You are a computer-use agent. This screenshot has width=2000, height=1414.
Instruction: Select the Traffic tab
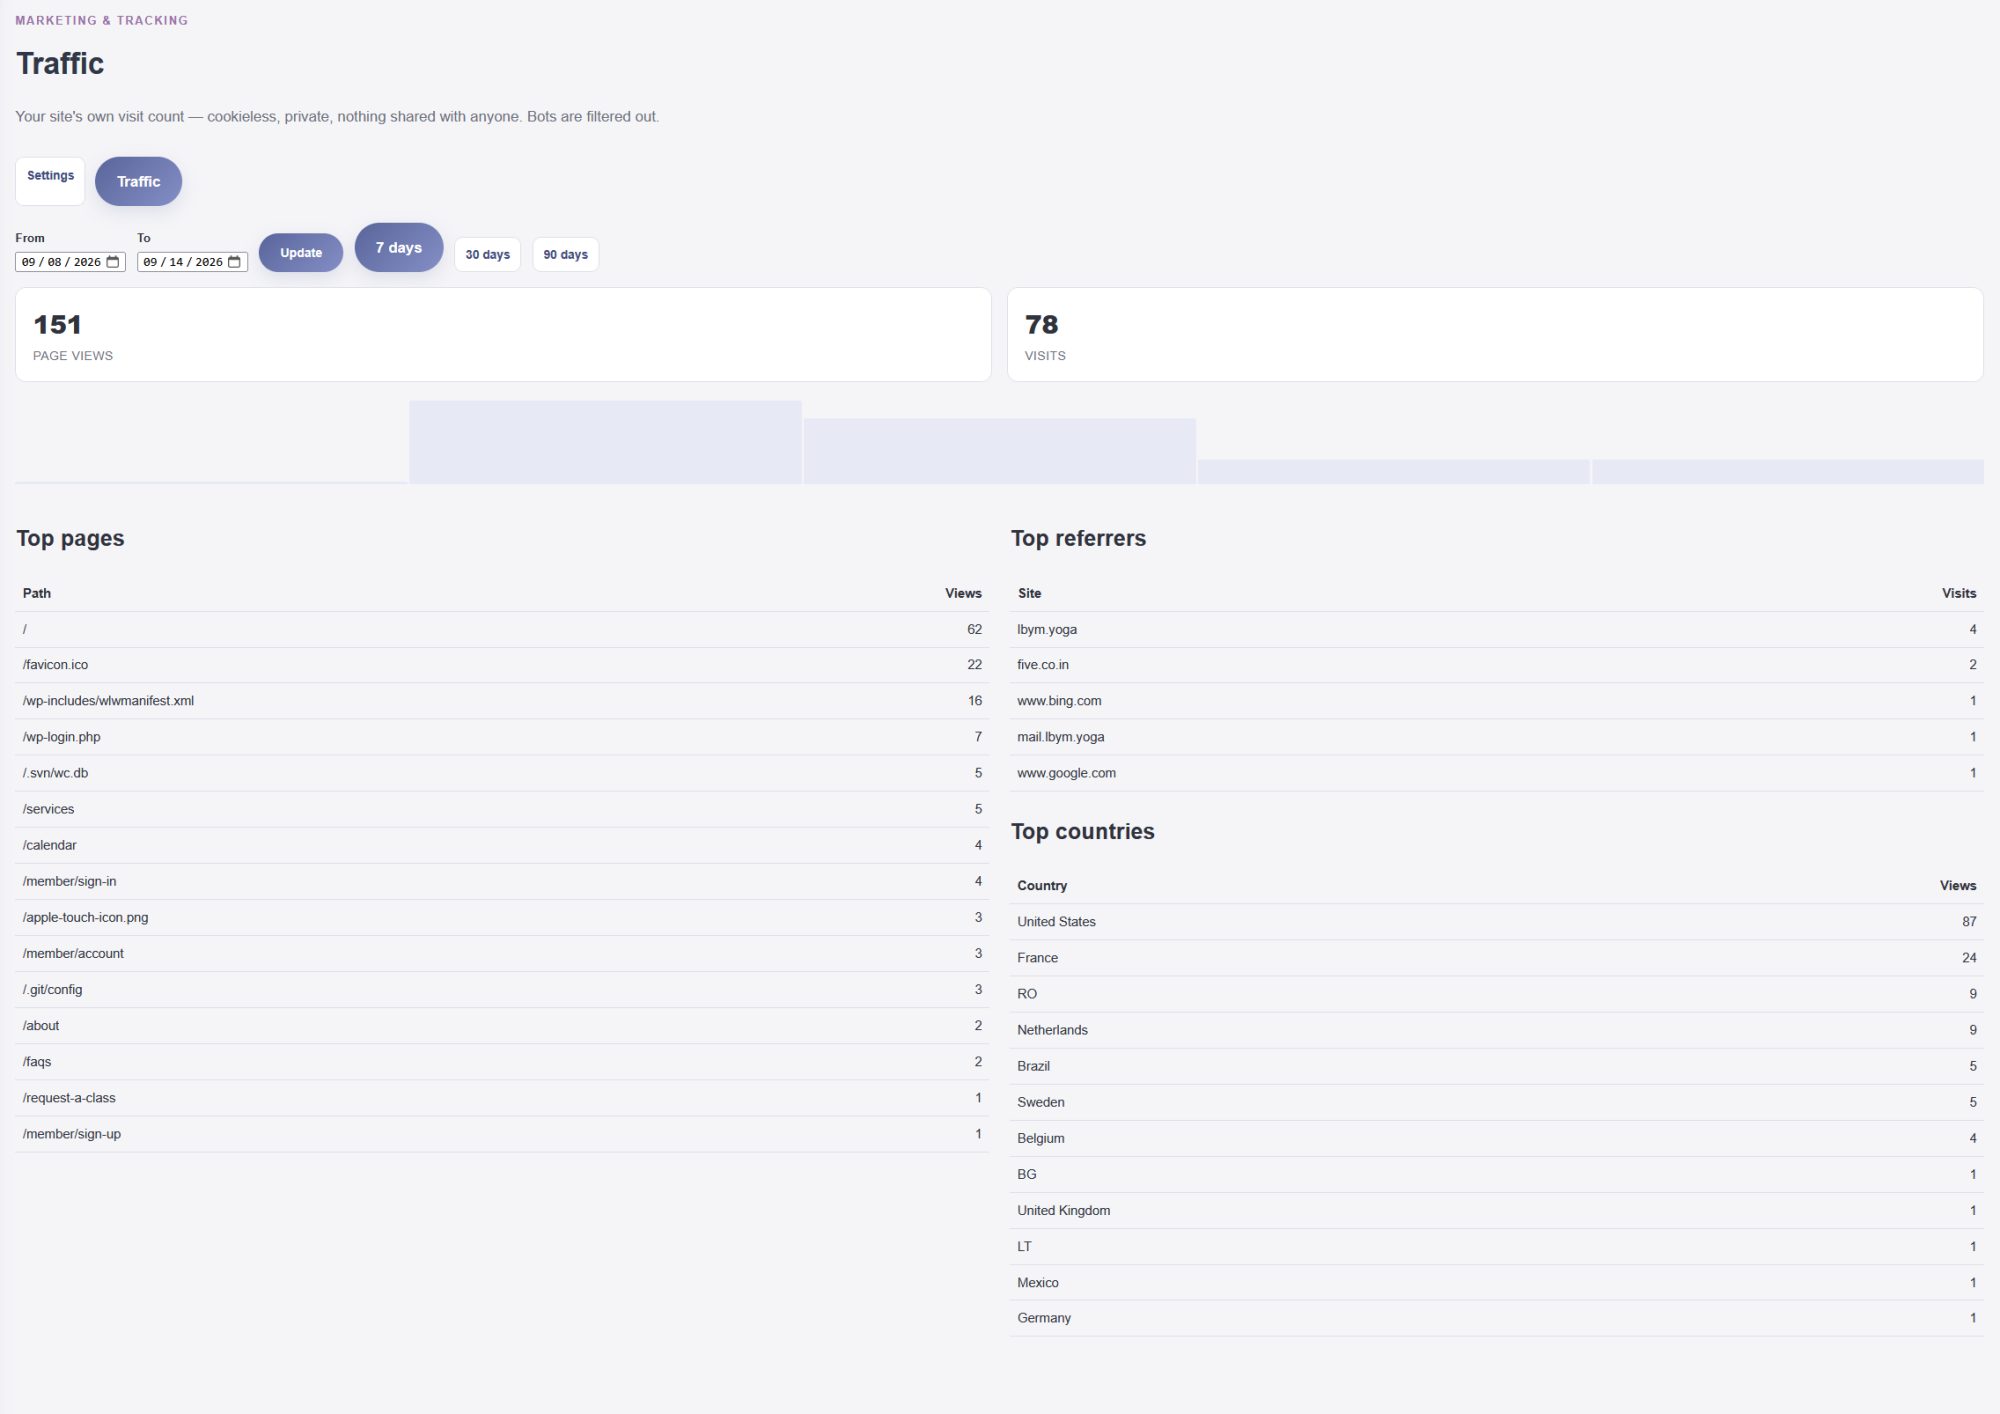pyautogui.click(x=138, y=181)
